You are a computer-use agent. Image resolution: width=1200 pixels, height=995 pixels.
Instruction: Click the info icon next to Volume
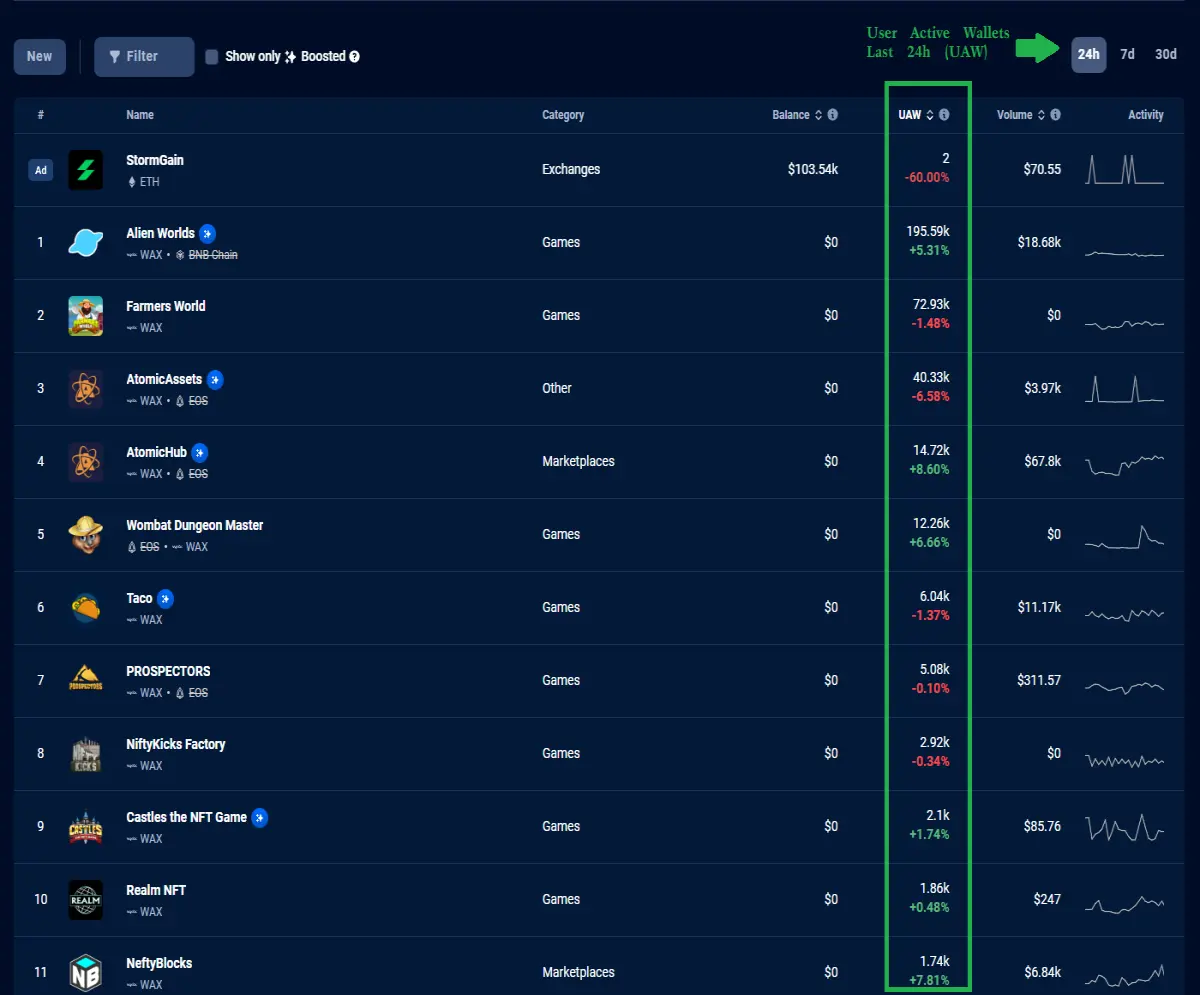1055,115
